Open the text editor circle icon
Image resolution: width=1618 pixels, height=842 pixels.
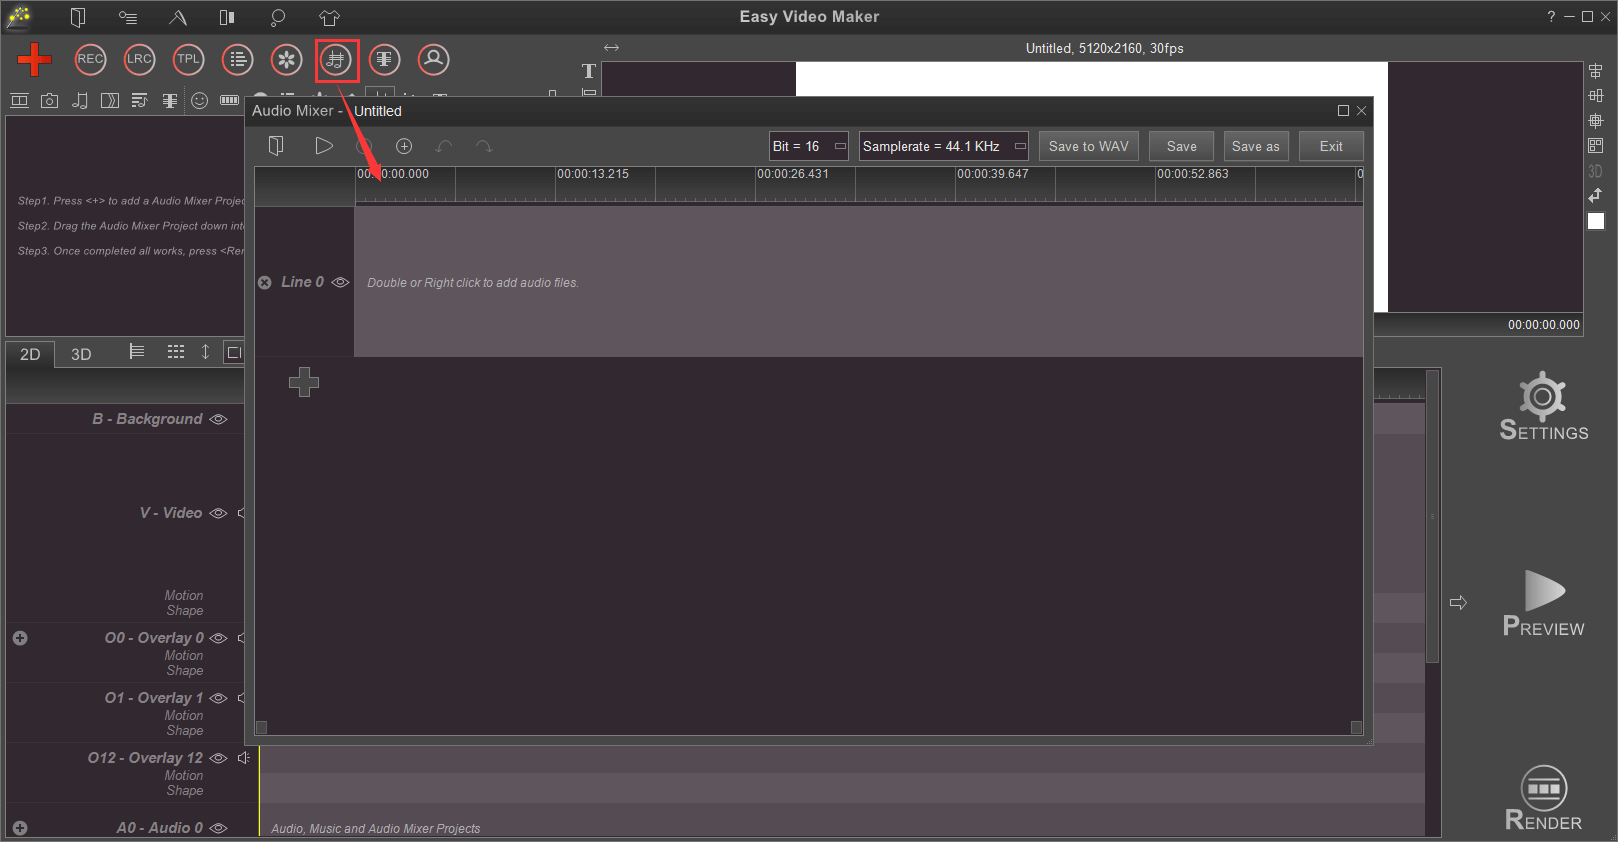tap(384, 59)
